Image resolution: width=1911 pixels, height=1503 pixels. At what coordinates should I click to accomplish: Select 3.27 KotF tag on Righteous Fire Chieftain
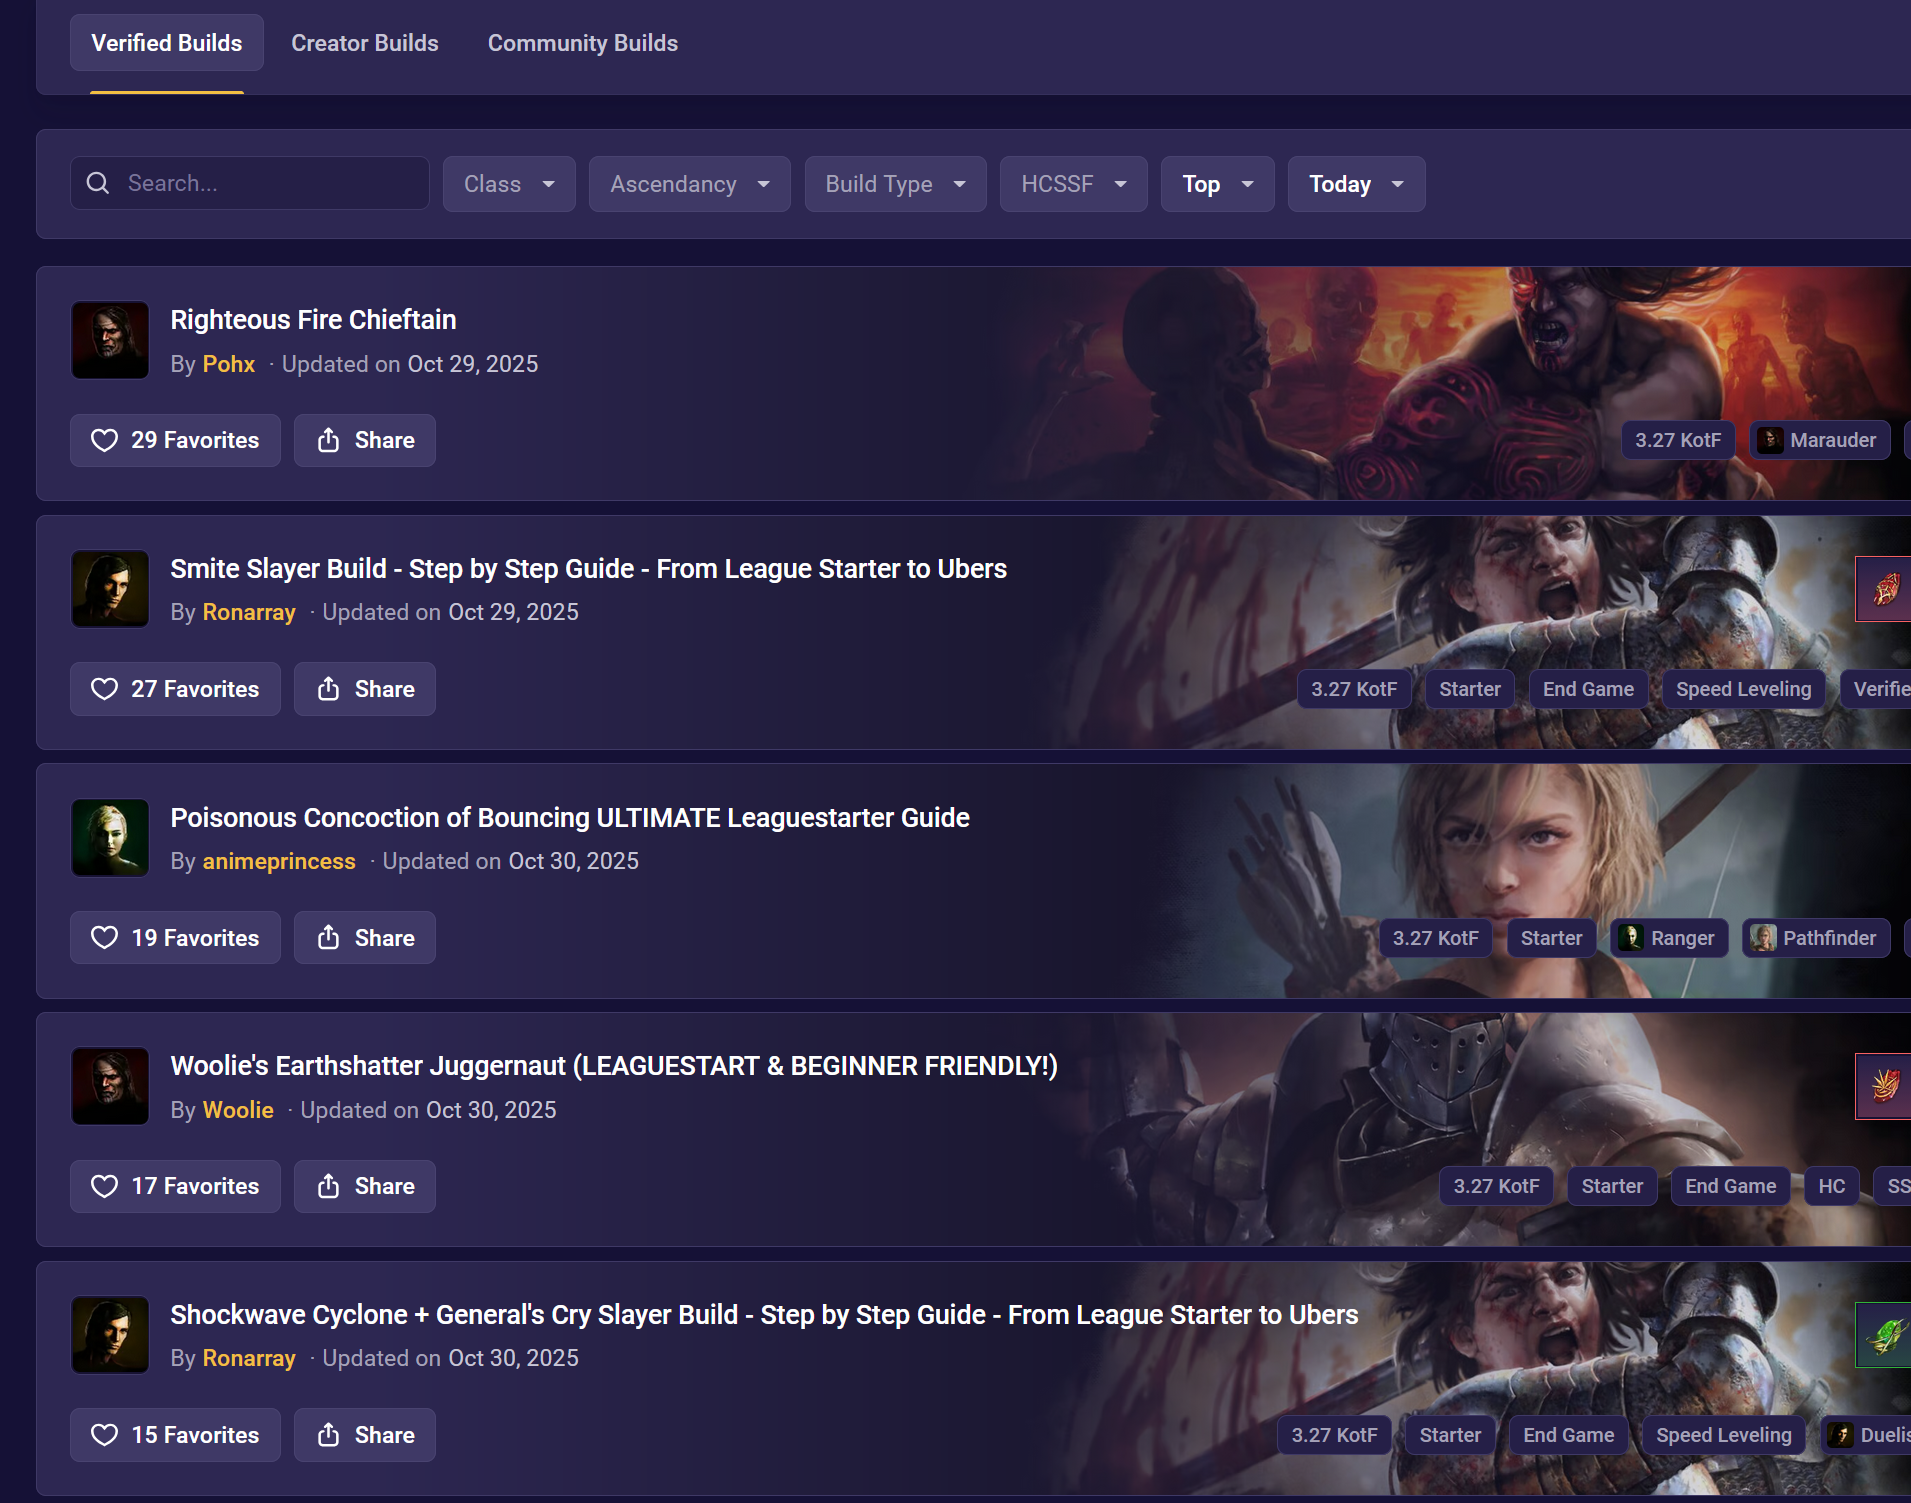[1678, 440]
